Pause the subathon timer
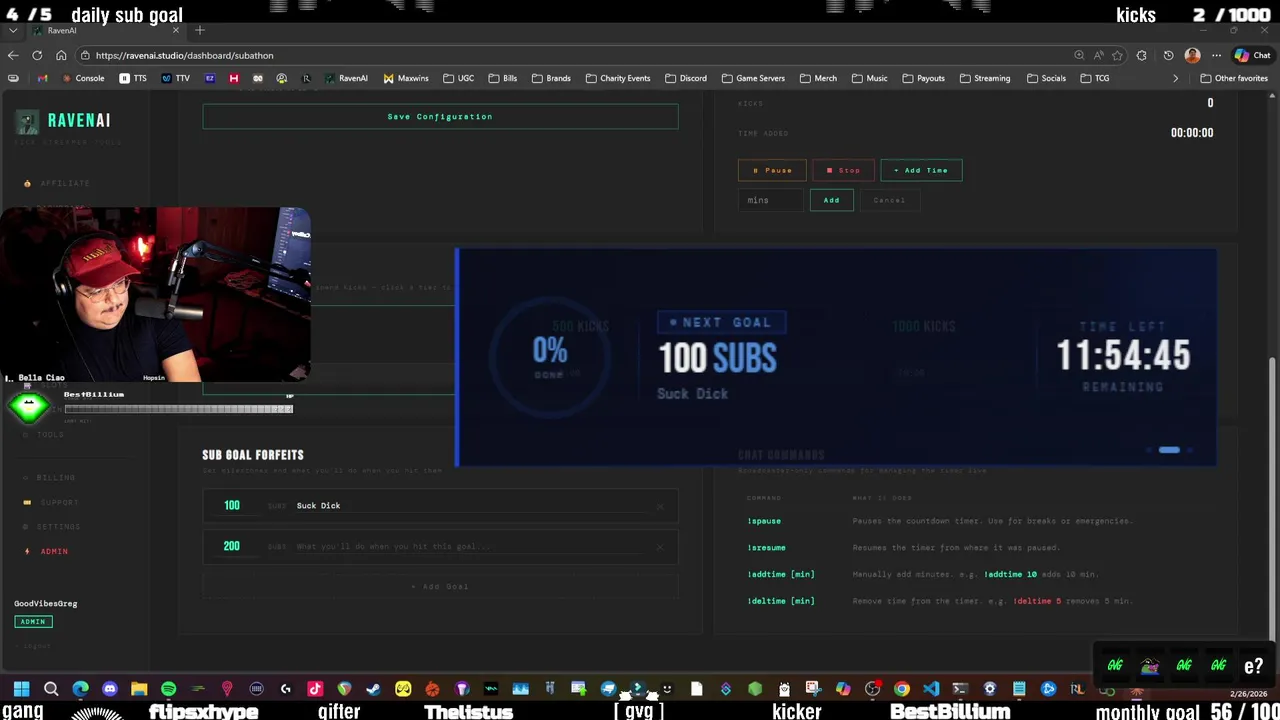The width and height of the screenshot is (1280, 720). [772, 170]
